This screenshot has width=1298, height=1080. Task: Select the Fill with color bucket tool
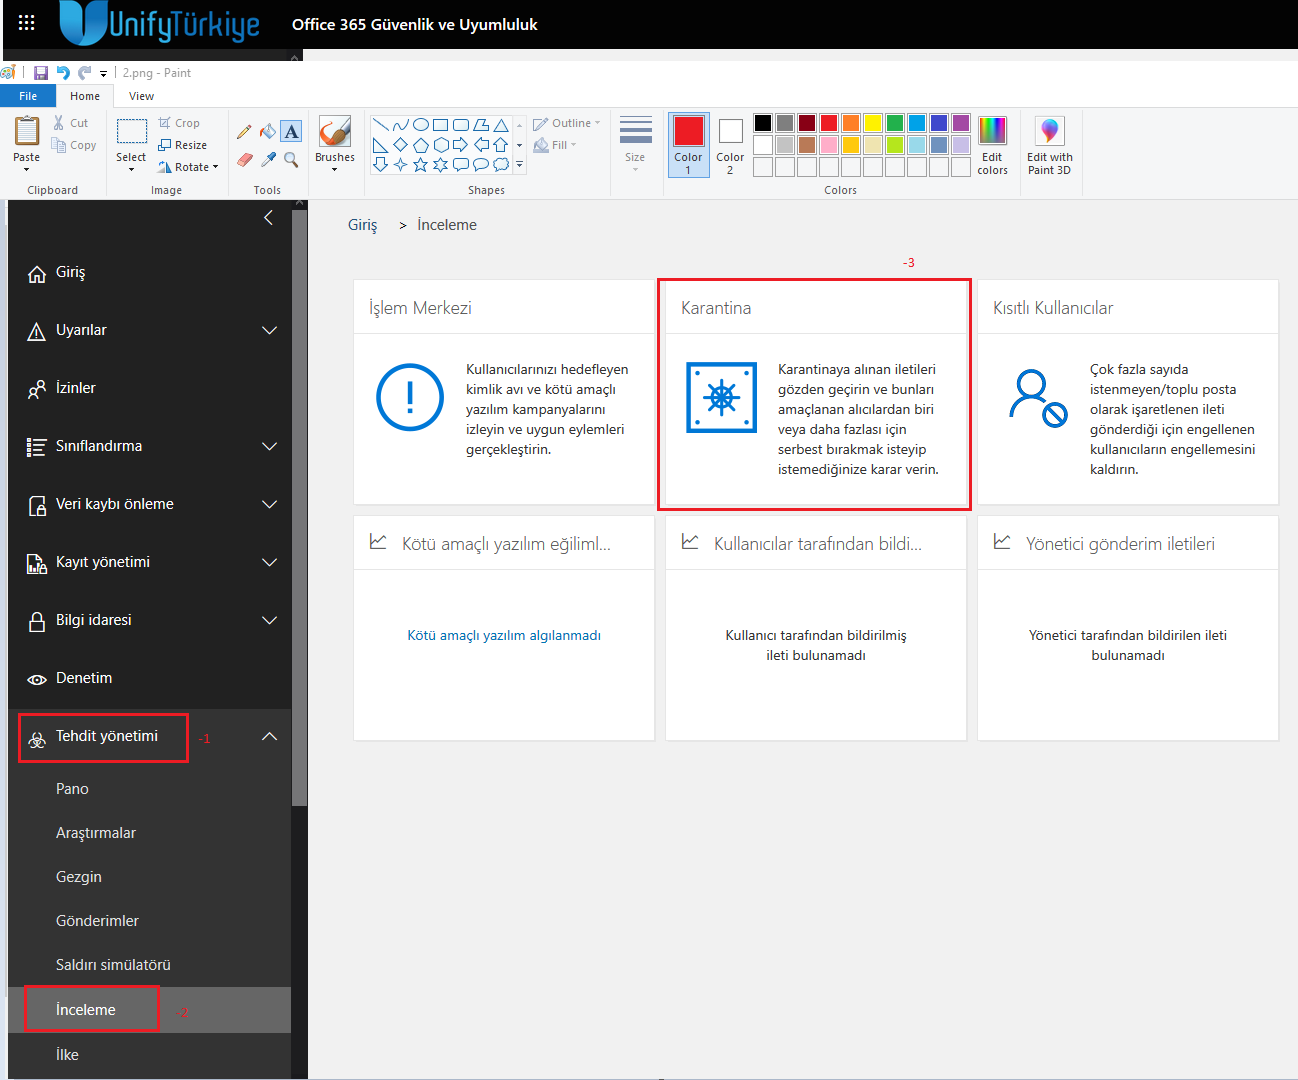coord(267,132)
